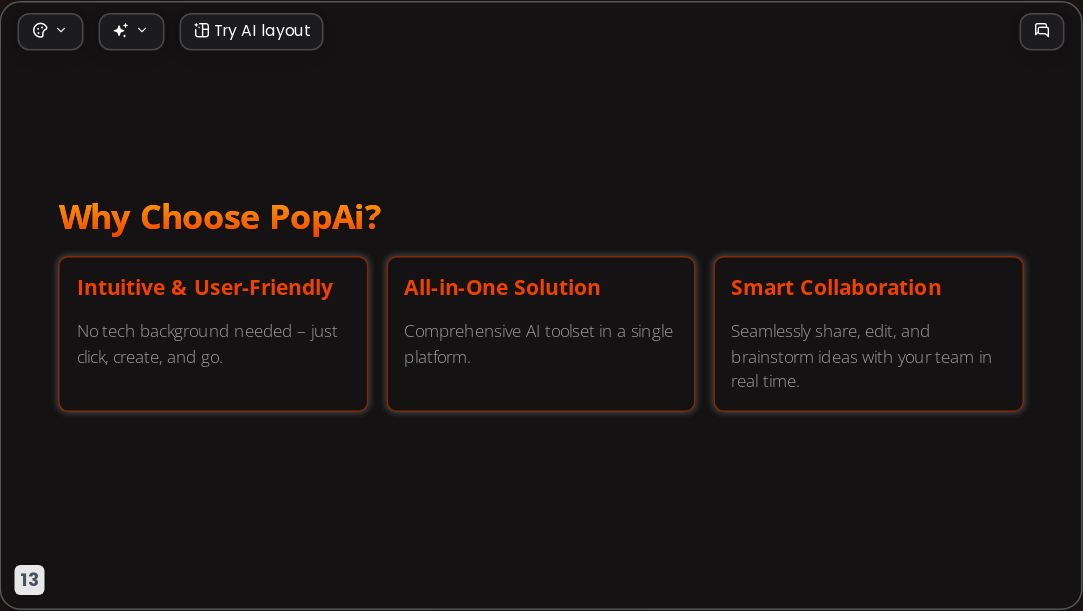Click the Try AI layout button
The width and height of the screenshot is (1083, 611).
(x=251, y=31)
